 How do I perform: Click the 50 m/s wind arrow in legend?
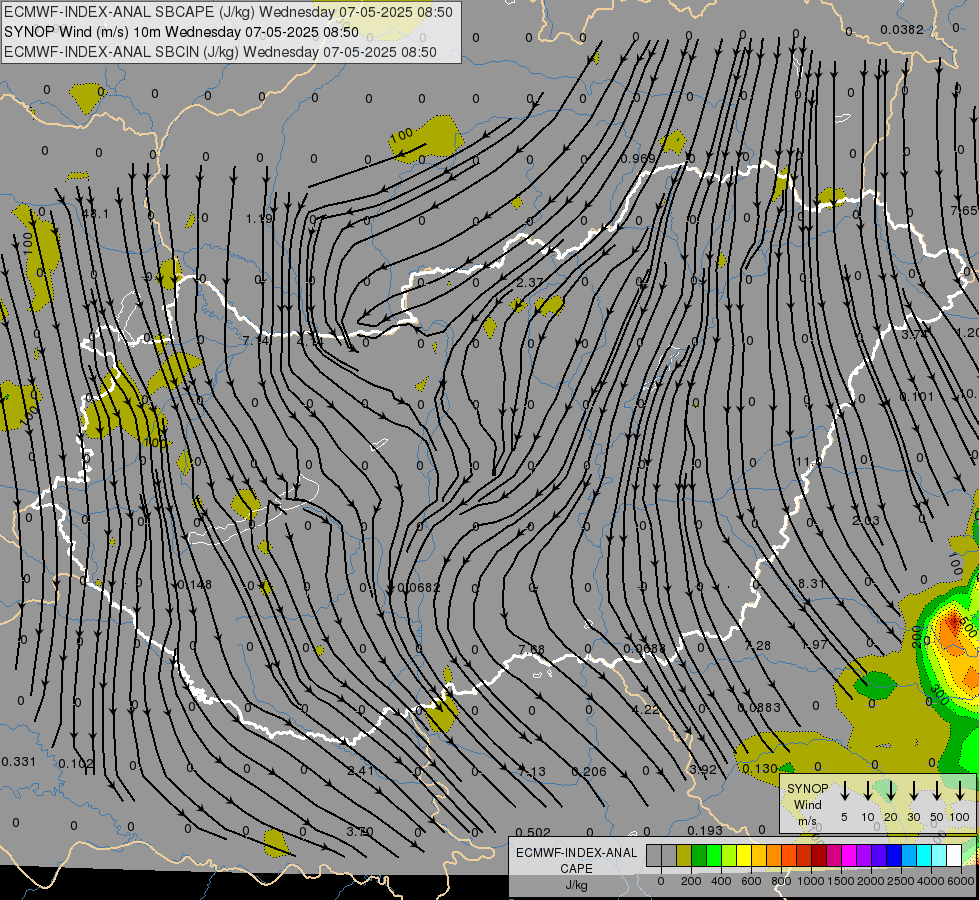click(937, 791)
